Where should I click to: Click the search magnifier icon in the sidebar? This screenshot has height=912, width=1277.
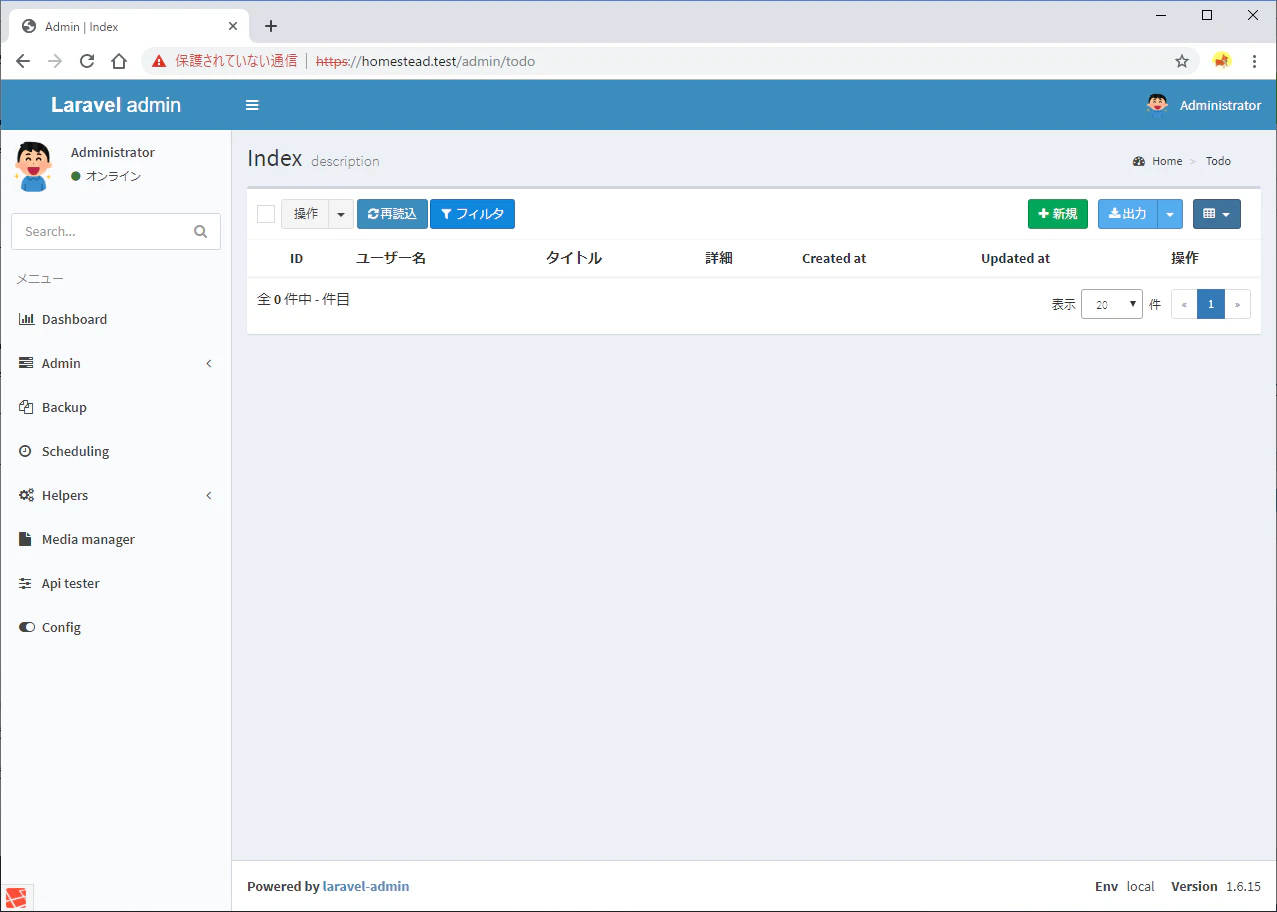(201, 231)
